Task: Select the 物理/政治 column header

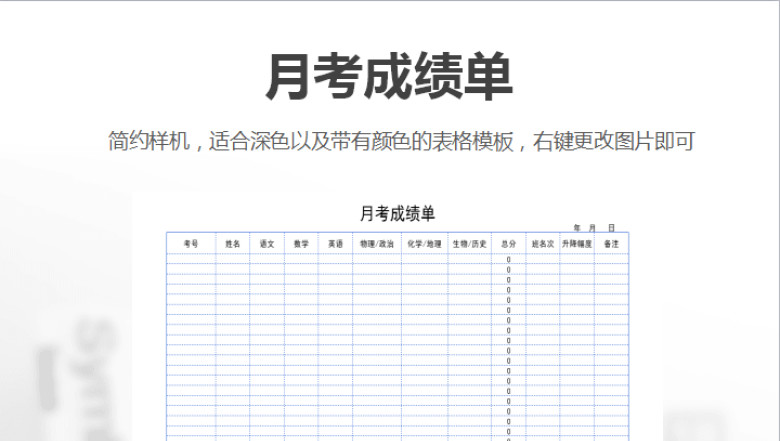Action: [377, 244]
